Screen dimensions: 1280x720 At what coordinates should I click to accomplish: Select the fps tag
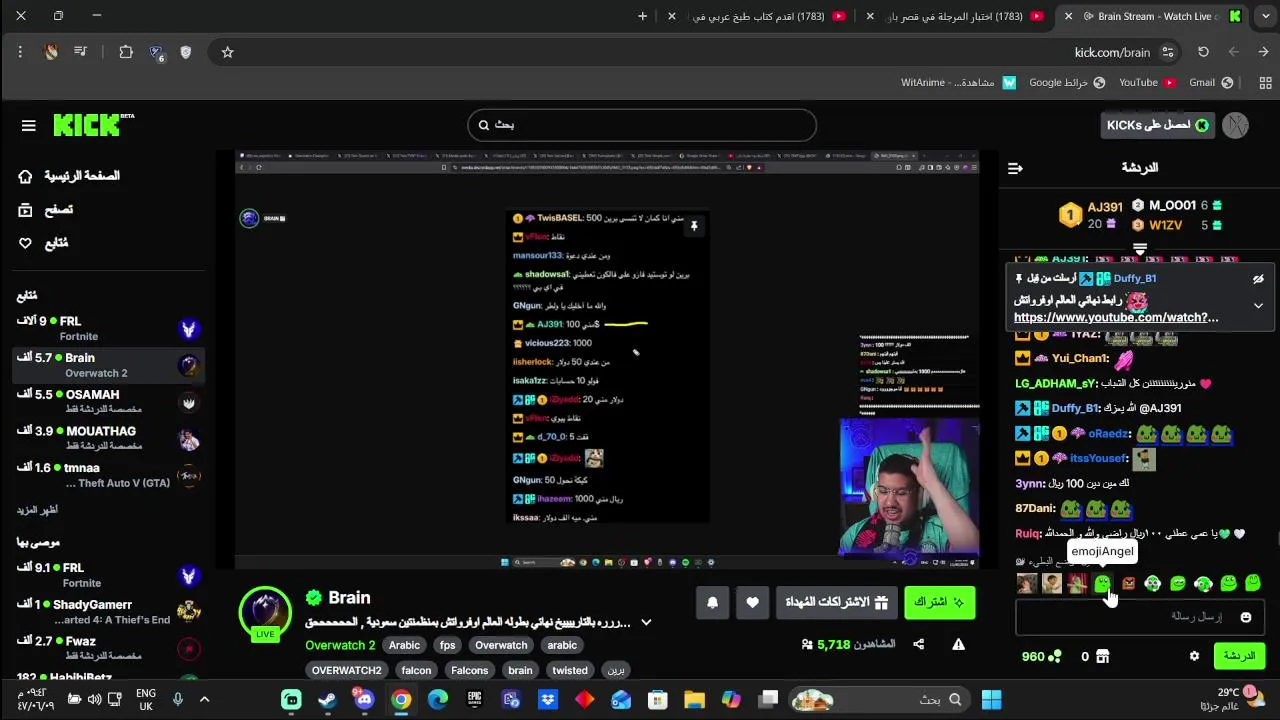coord(447,645)
